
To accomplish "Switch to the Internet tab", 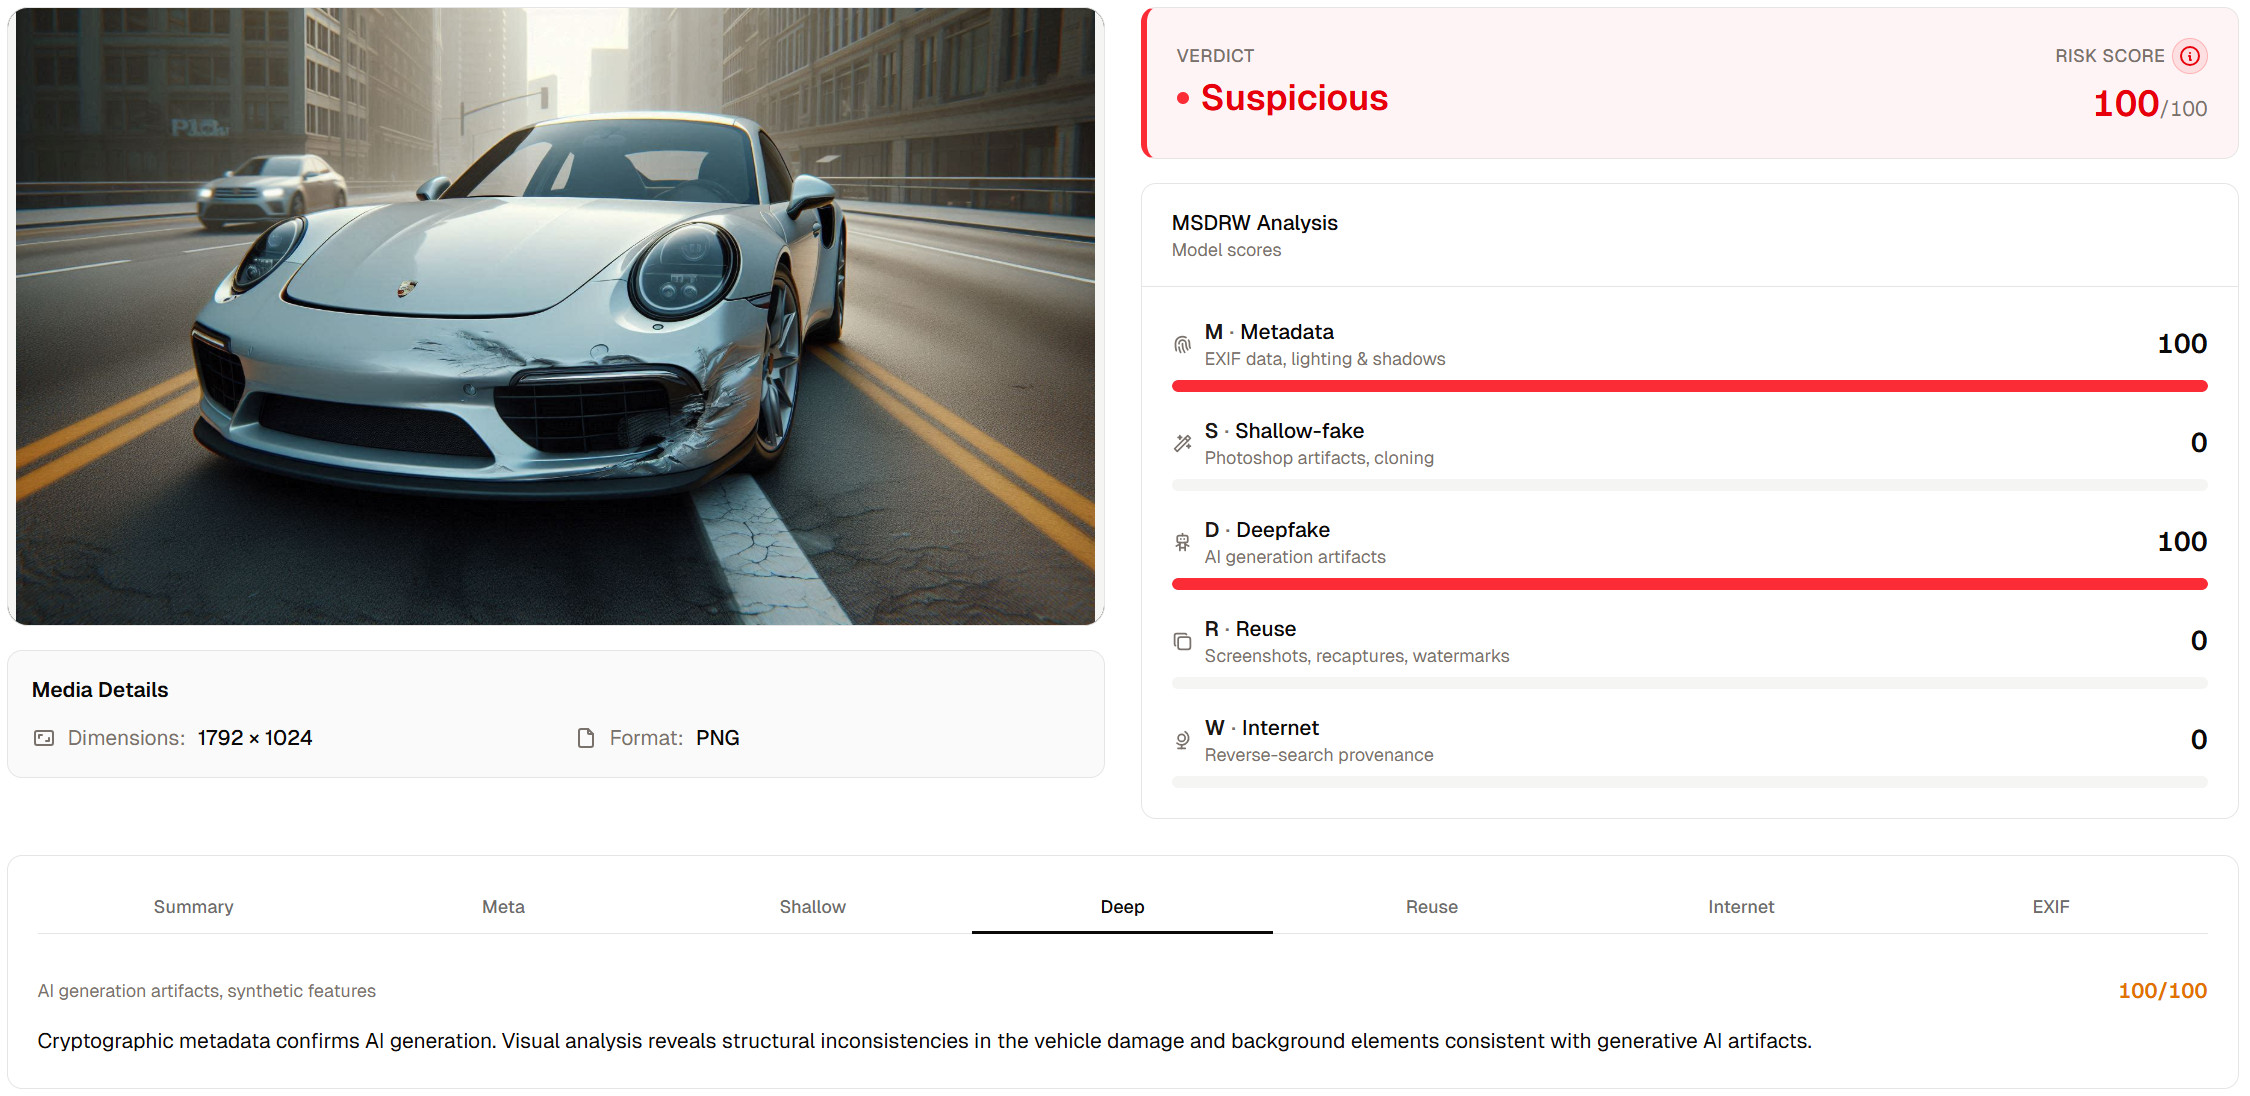I will [x=1741, y=907].
